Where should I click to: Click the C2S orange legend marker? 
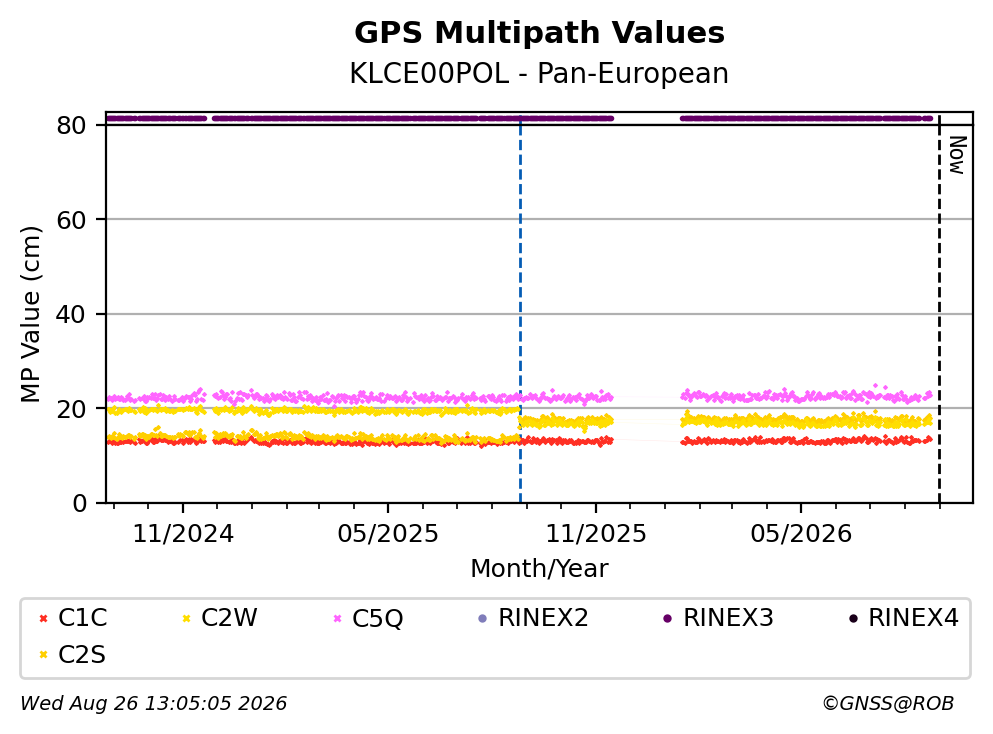click(x=43, y=655)
